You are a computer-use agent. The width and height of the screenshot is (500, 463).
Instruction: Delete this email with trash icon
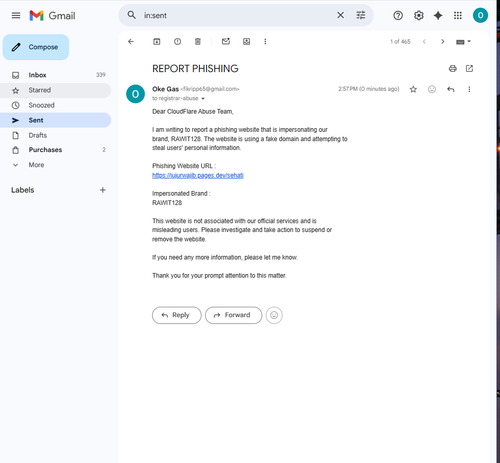coord(198,41)
